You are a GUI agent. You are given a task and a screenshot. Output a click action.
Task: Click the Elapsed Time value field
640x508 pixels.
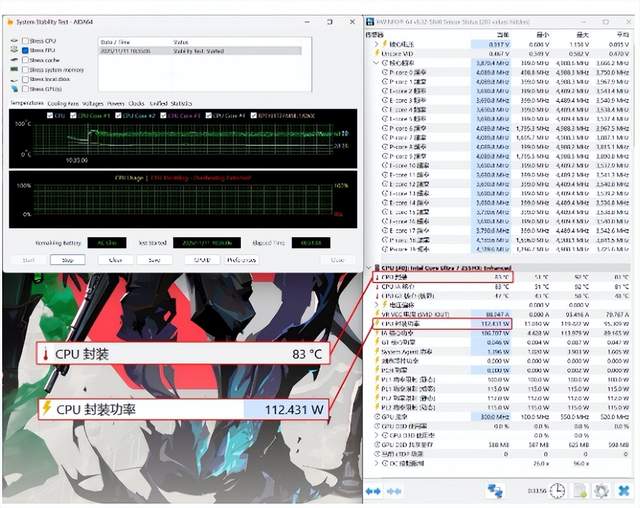point(311,243)
